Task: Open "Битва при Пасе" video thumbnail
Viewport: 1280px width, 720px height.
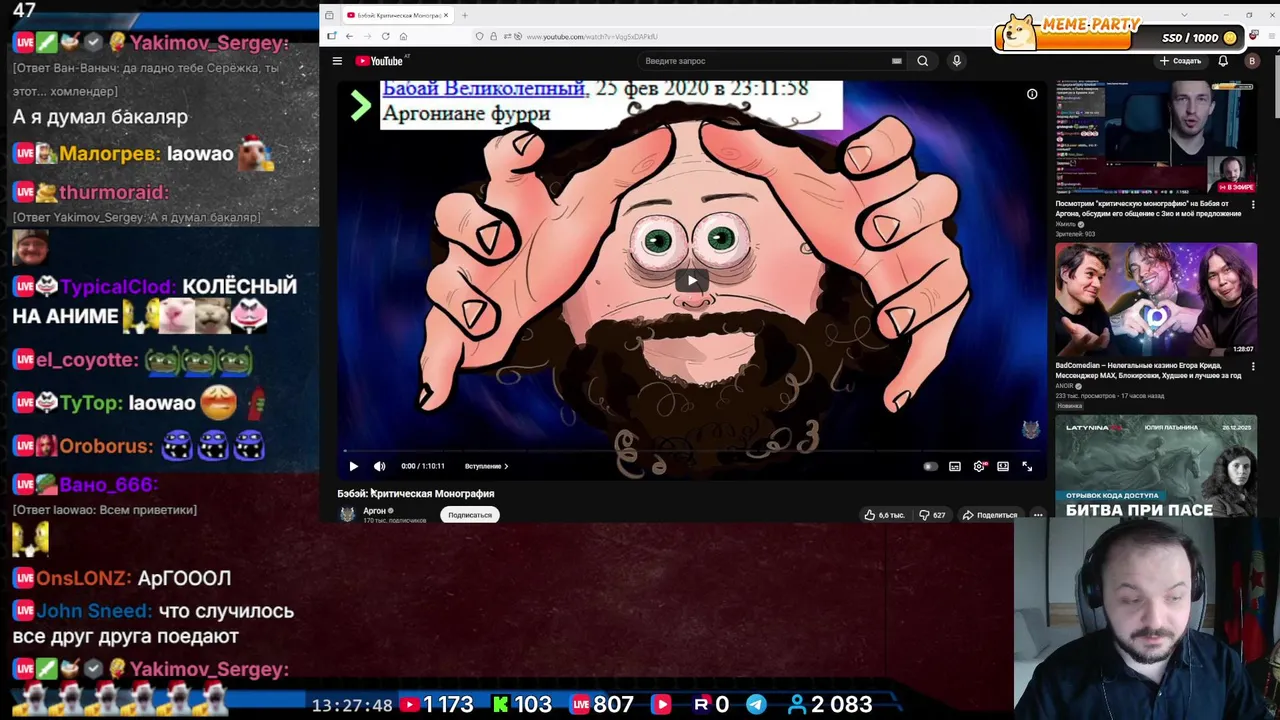Action: click(1156, 468)
